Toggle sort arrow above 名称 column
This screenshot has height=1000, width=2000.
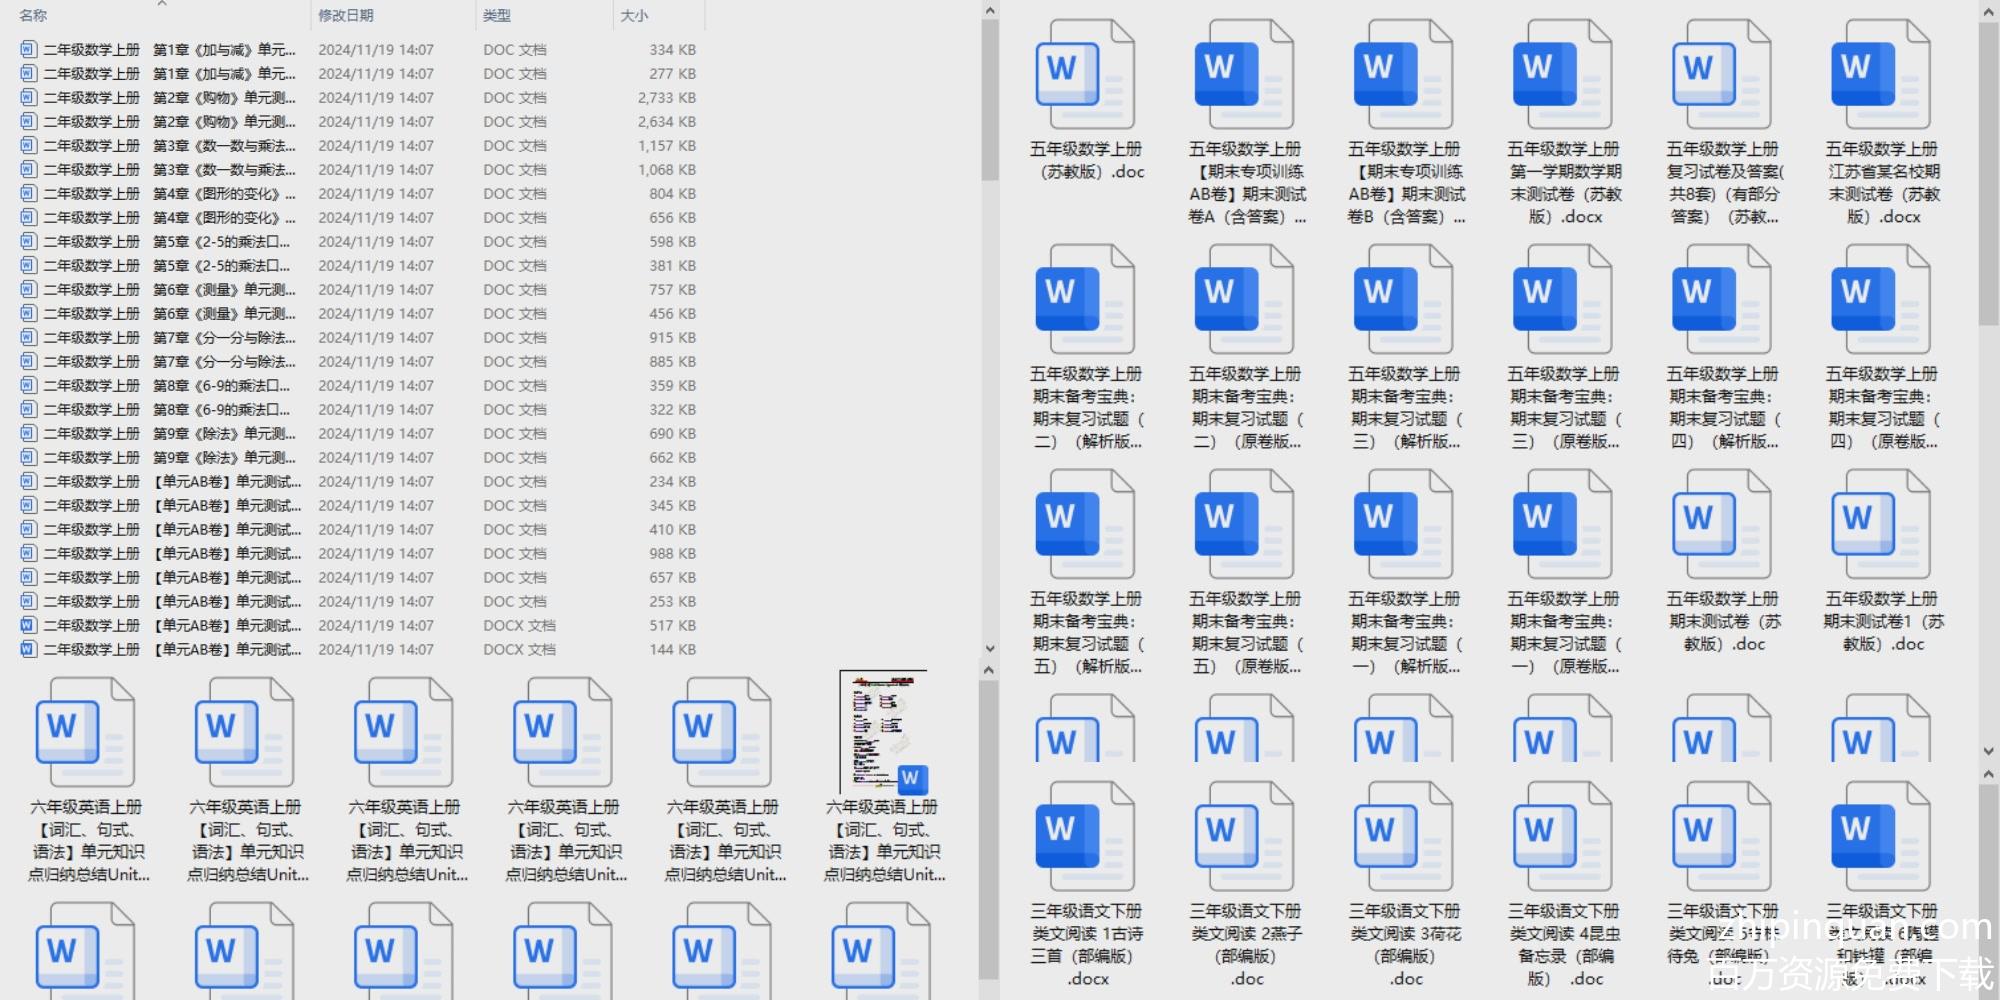click(162, 4)
